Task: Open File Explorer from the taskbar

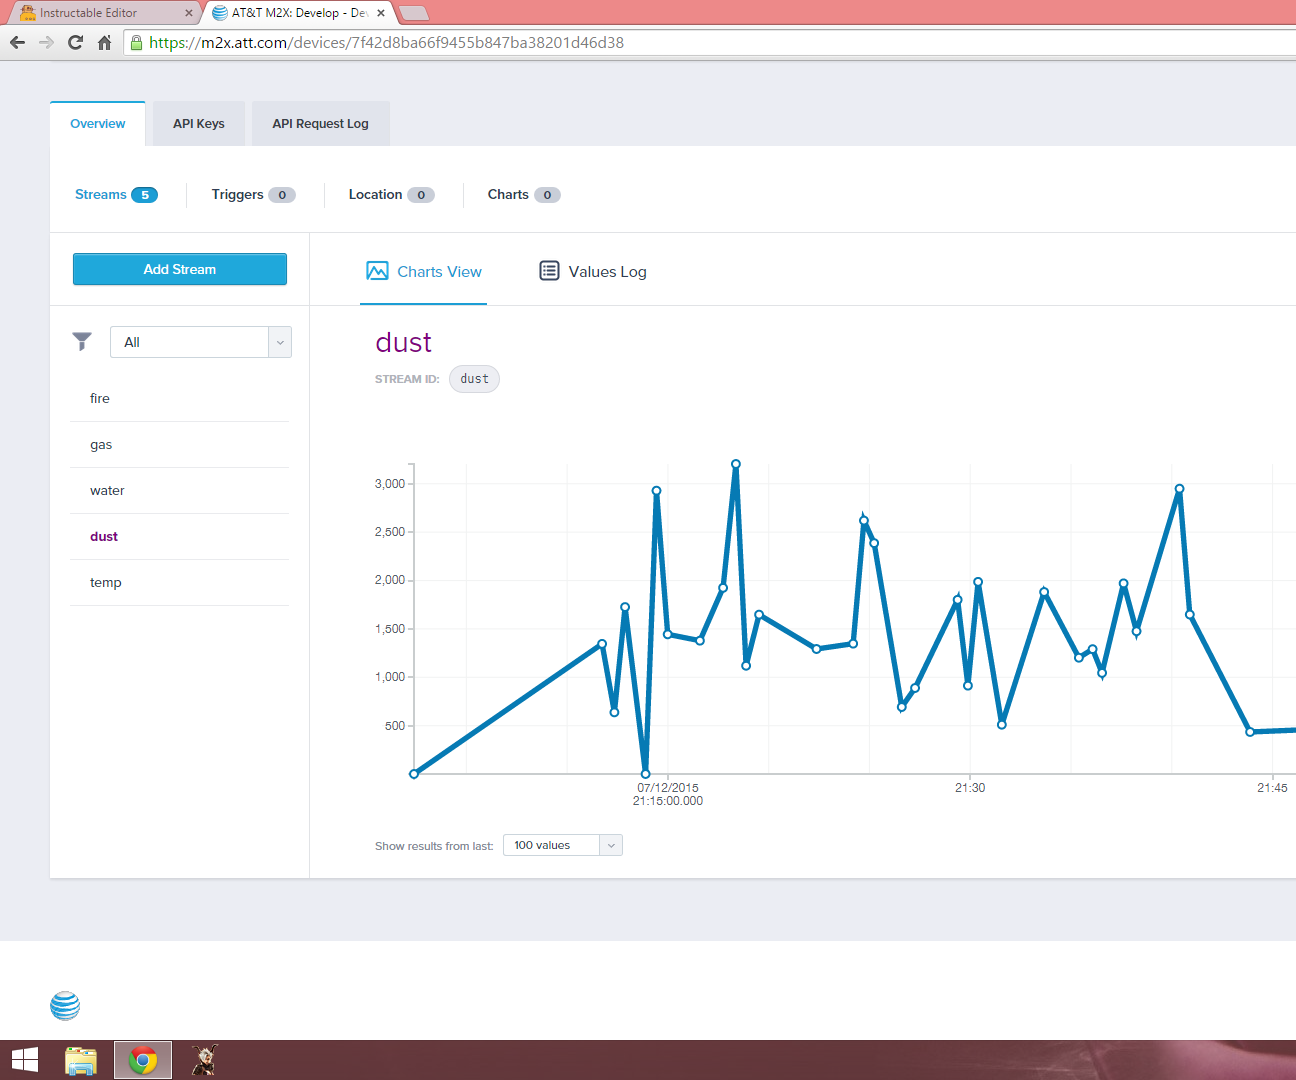Action: (x=81, y=1060)
